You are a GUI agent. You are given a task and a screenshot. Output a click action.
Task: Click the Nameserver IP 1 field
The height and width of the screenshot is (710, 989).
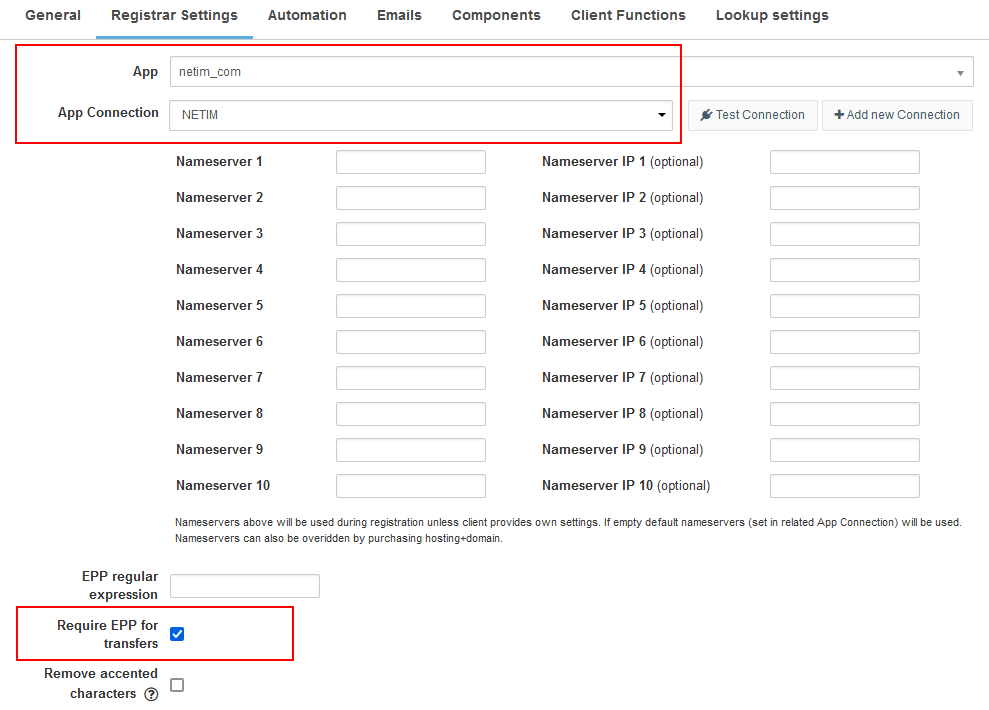(844, 161)
